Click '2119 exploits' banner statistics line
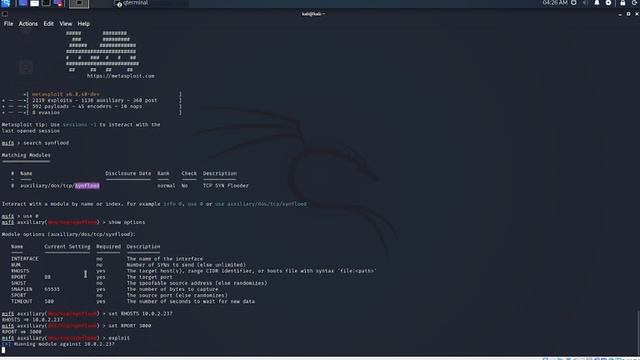Viewport: 640px width, 360px height. [x=95, y=100]
